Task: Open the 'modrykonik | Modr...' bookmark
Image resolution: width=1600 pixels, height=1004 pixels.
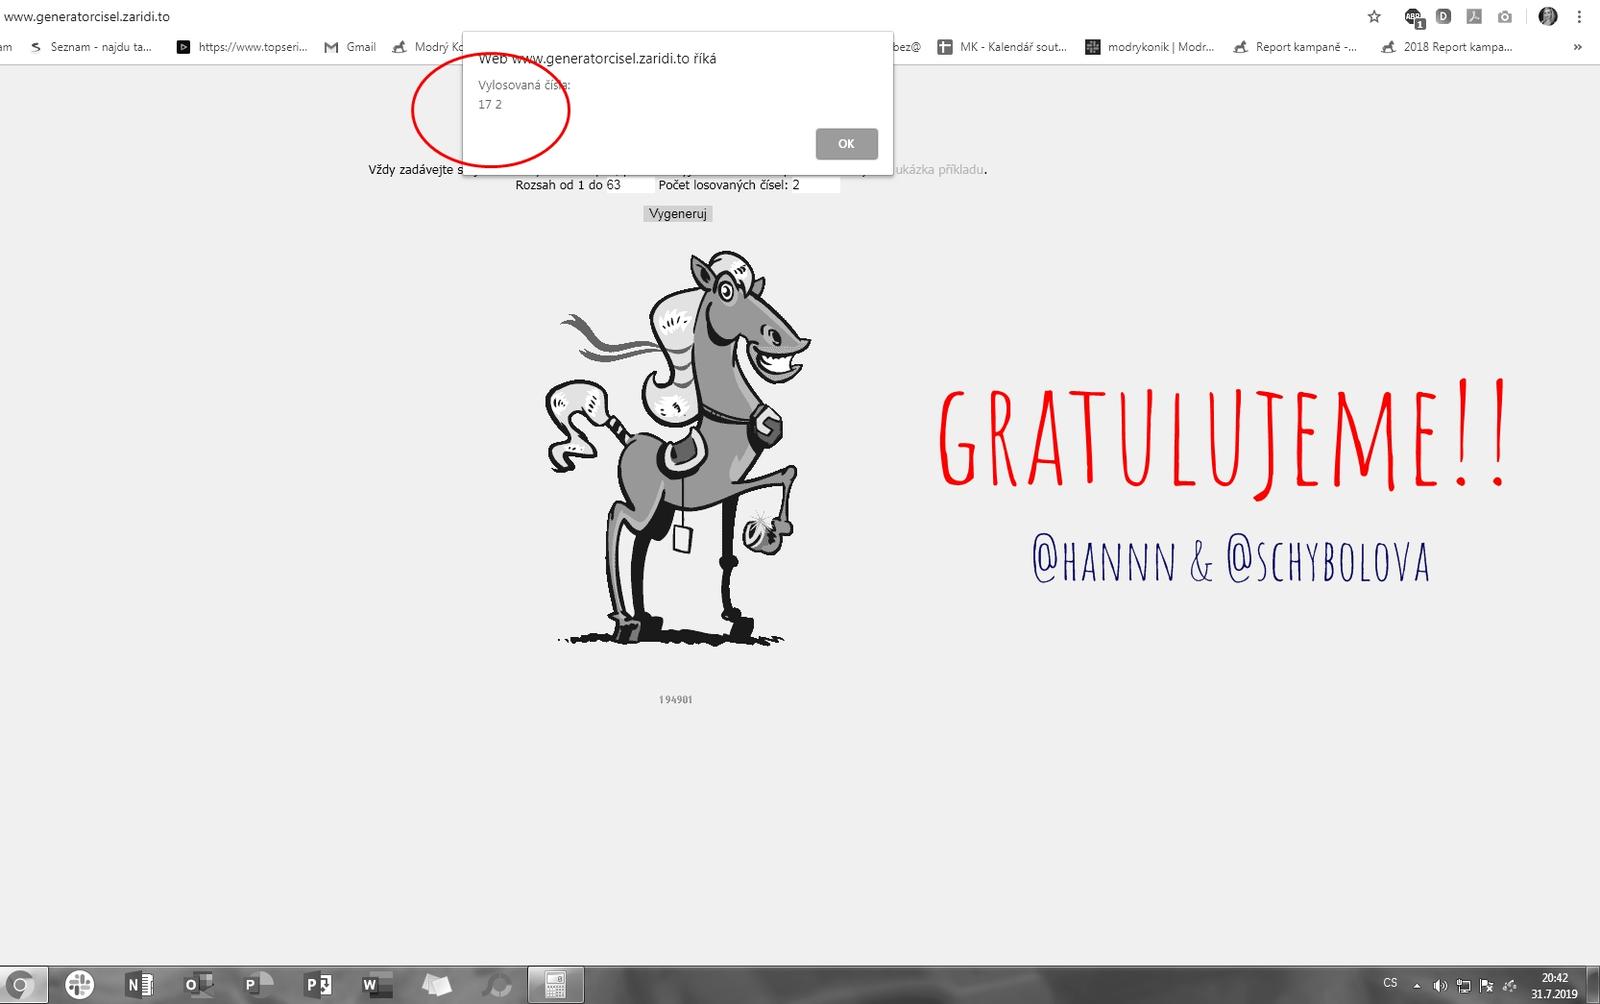Action: coord(1150,47)
